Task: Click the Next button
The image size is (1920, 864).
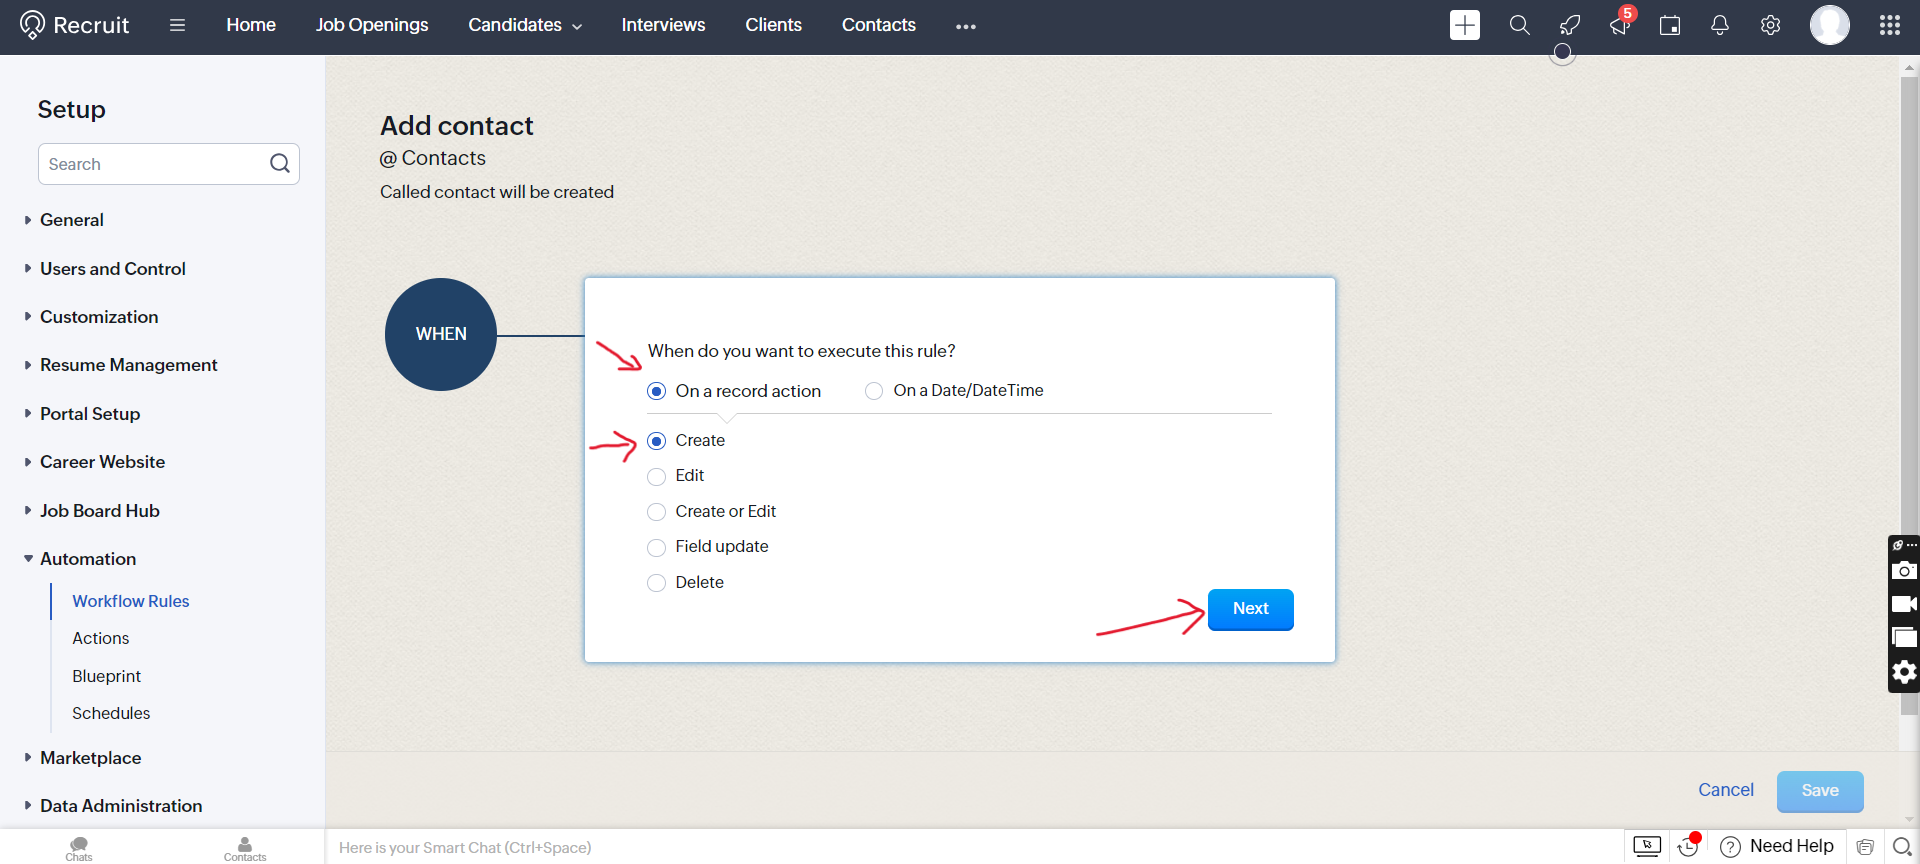Action: (x=1250, y=609)
